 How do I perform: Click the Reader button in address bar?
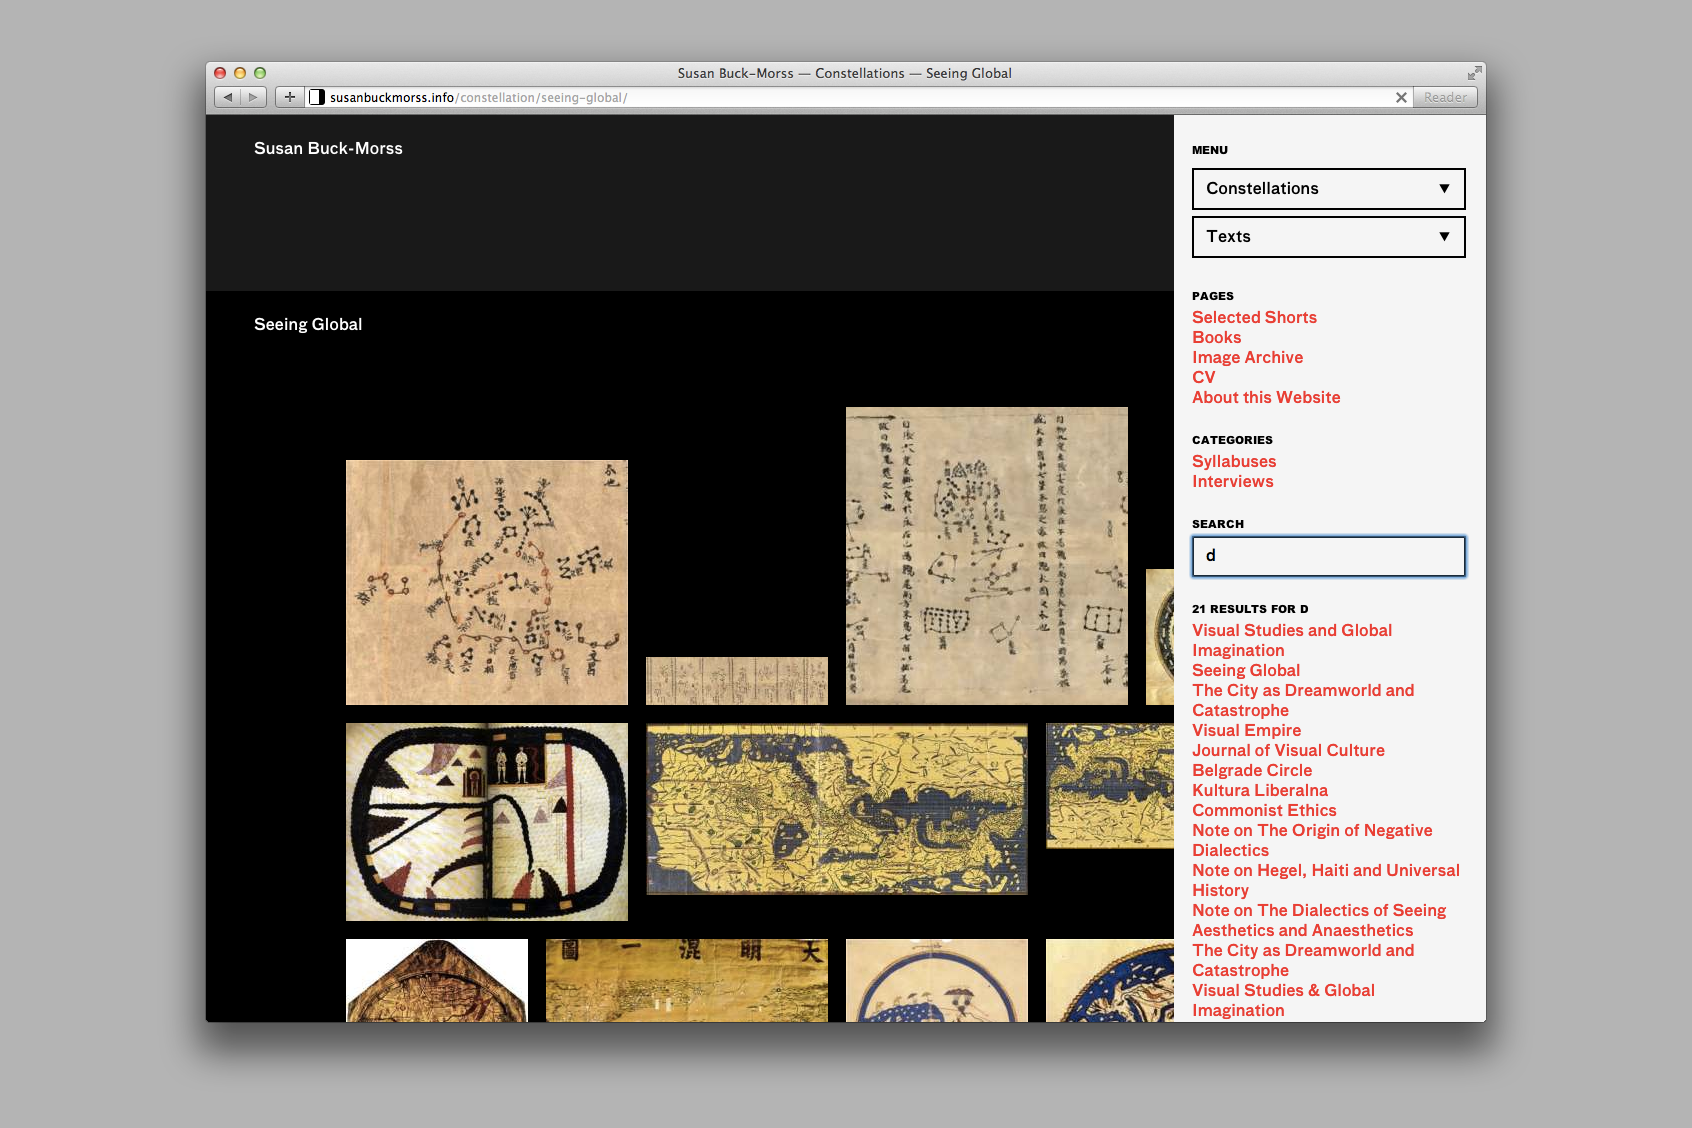tap(1445, 97)
